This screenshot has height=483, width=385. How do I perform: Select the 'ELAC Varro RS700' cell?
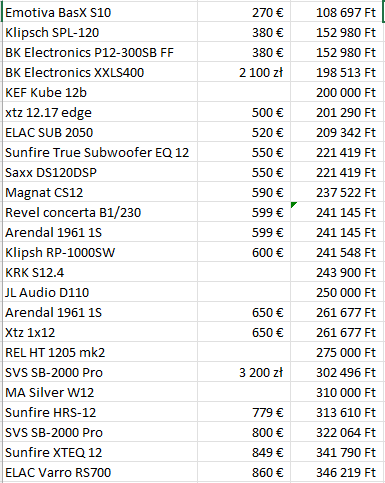point(100,472)
